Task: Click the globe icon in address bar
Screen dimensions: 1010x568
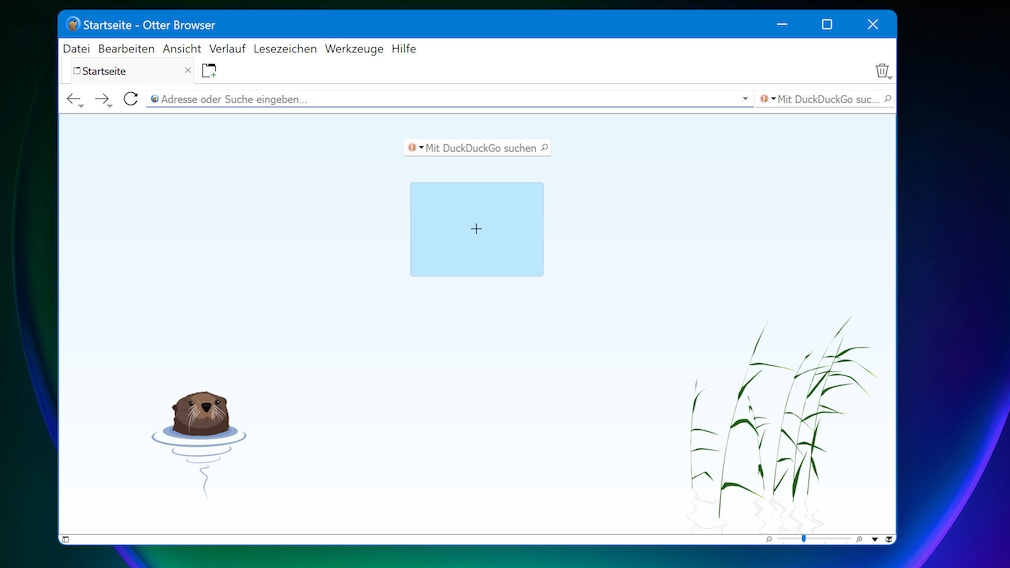Action: coord(155,99)
